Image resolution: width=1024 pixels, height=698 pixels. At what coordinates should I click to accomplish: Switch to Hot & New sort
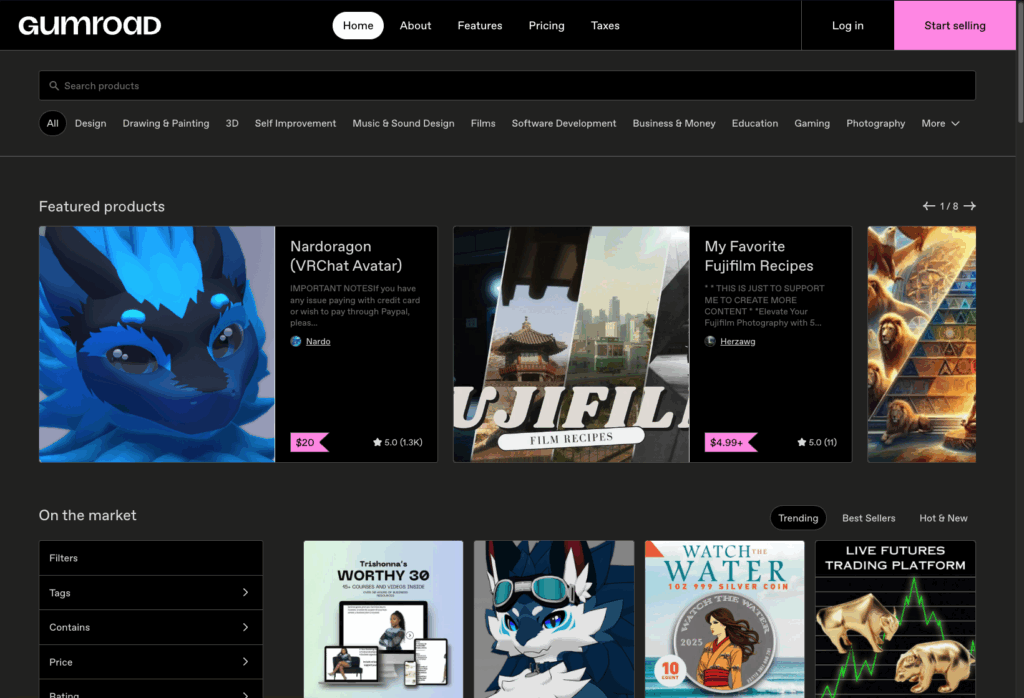tap(943, 518)
